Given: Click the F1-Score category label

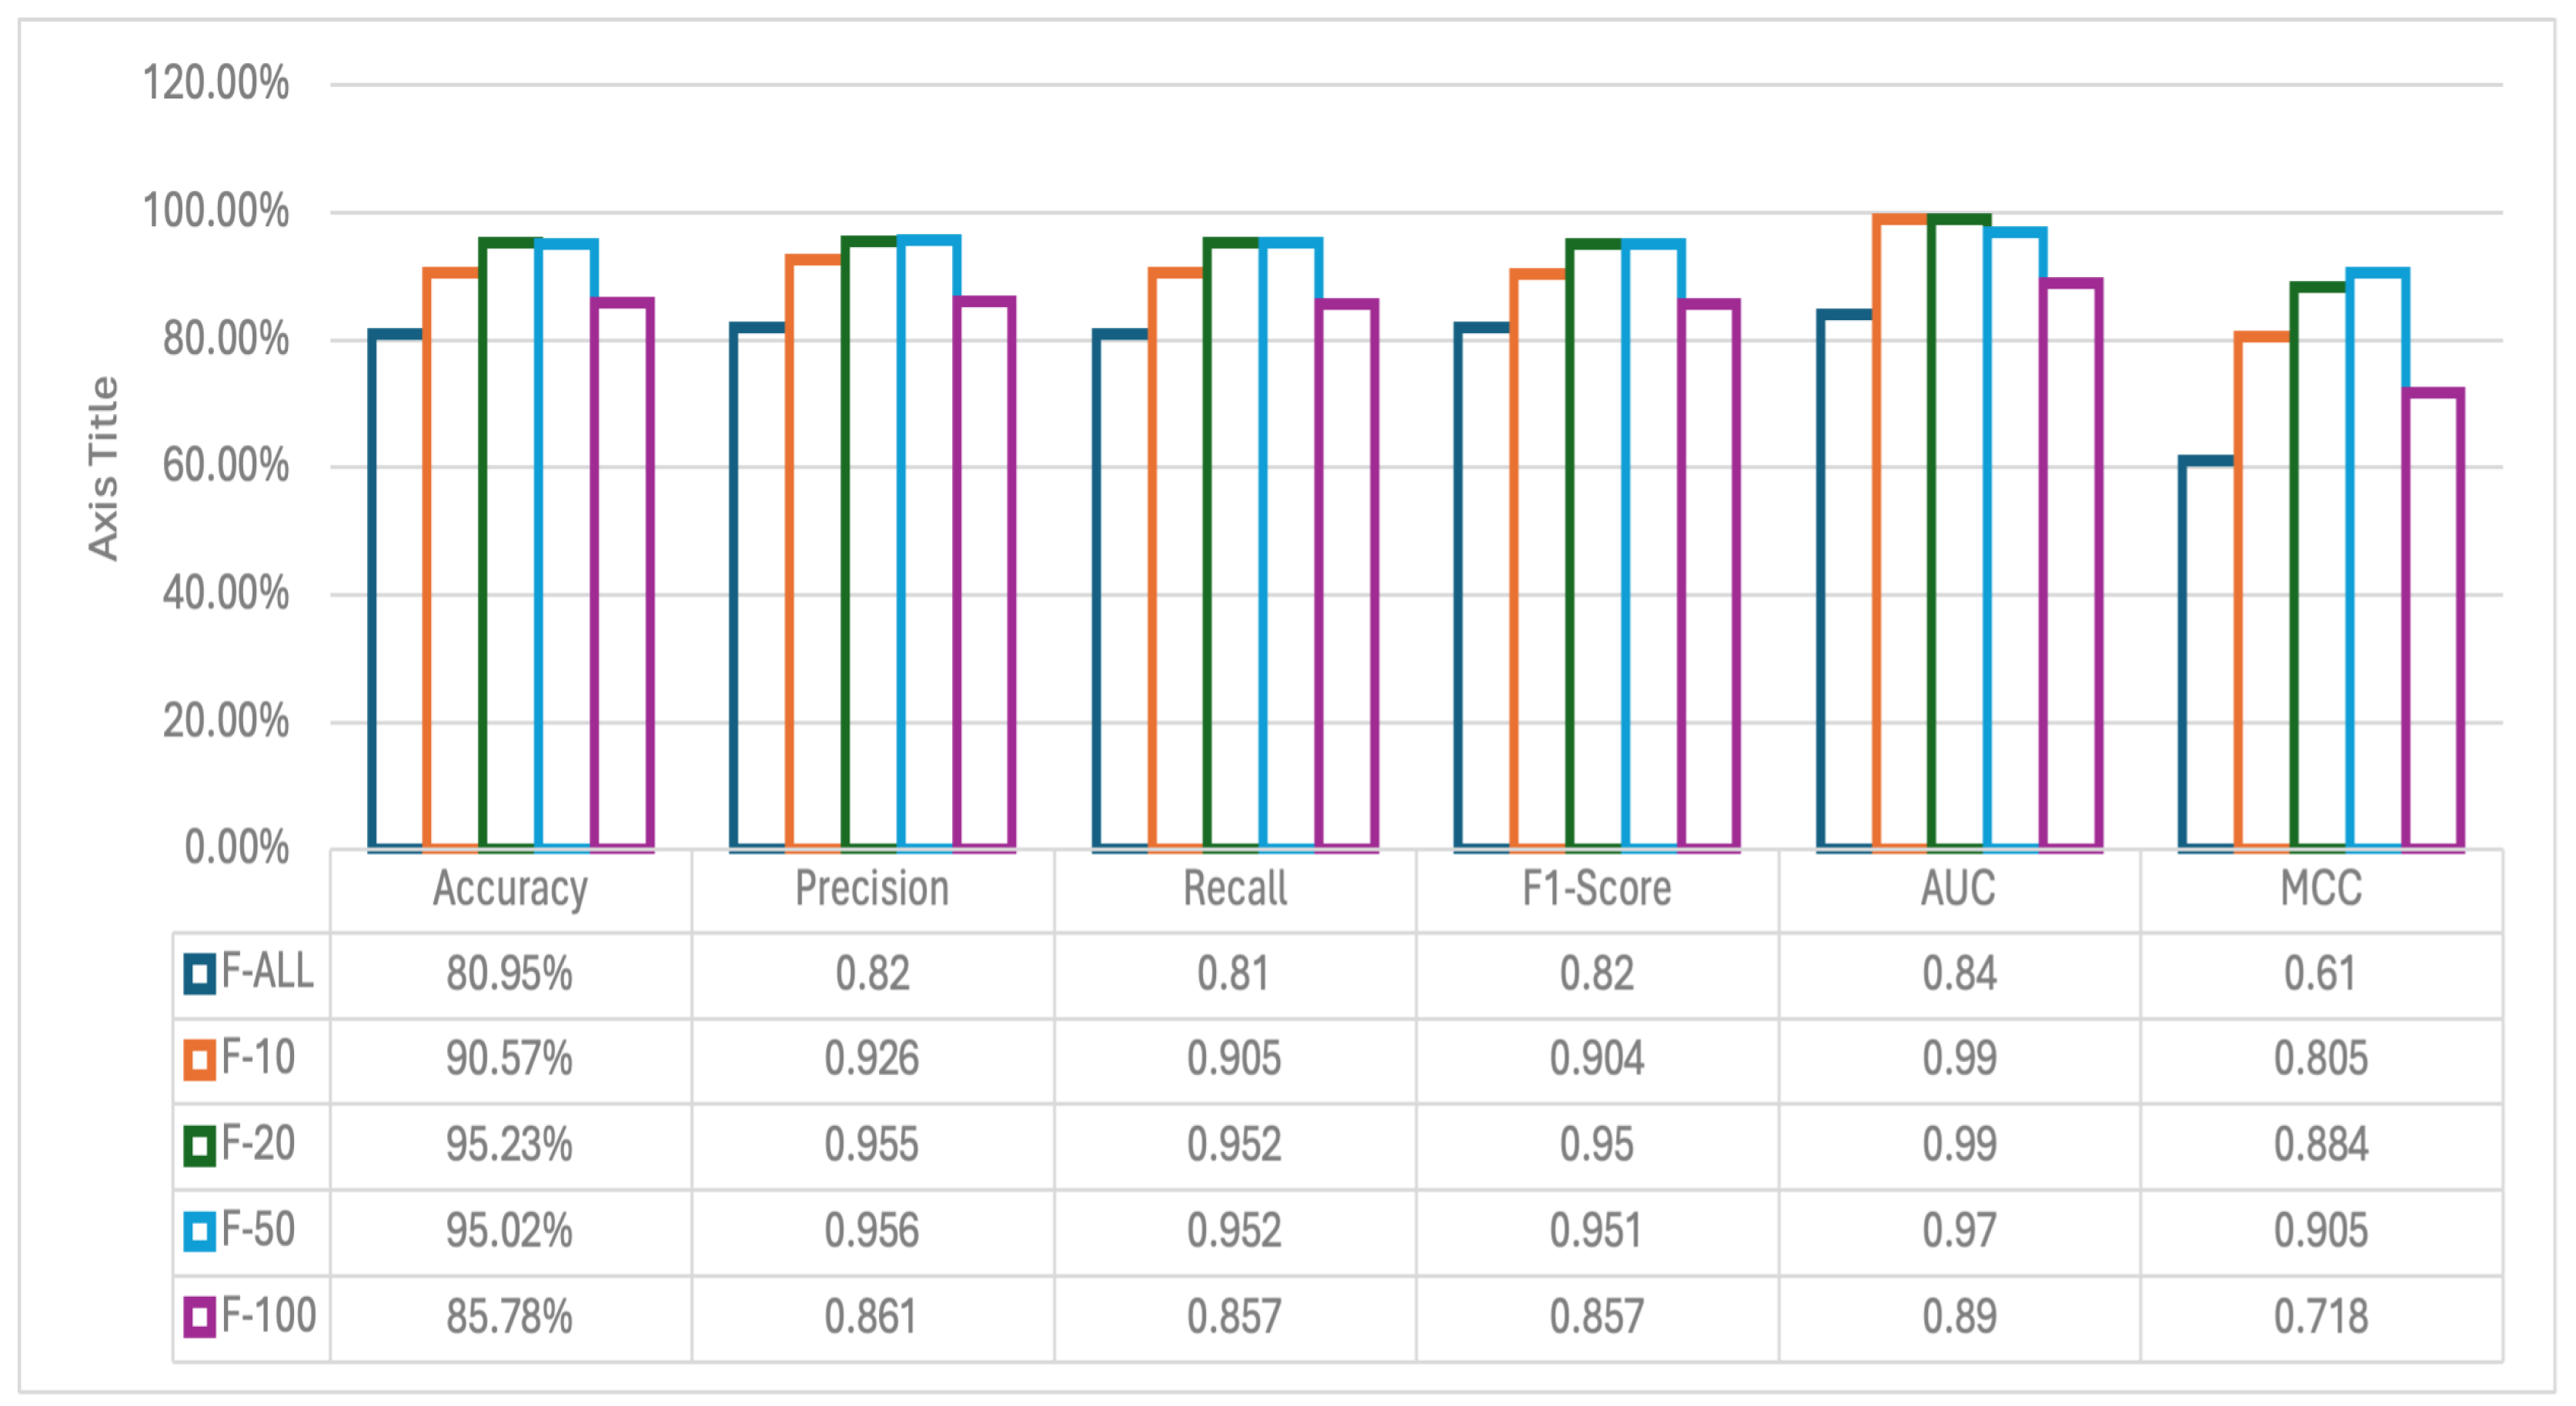Looking at the screenshot, I should coord(1597,888).
